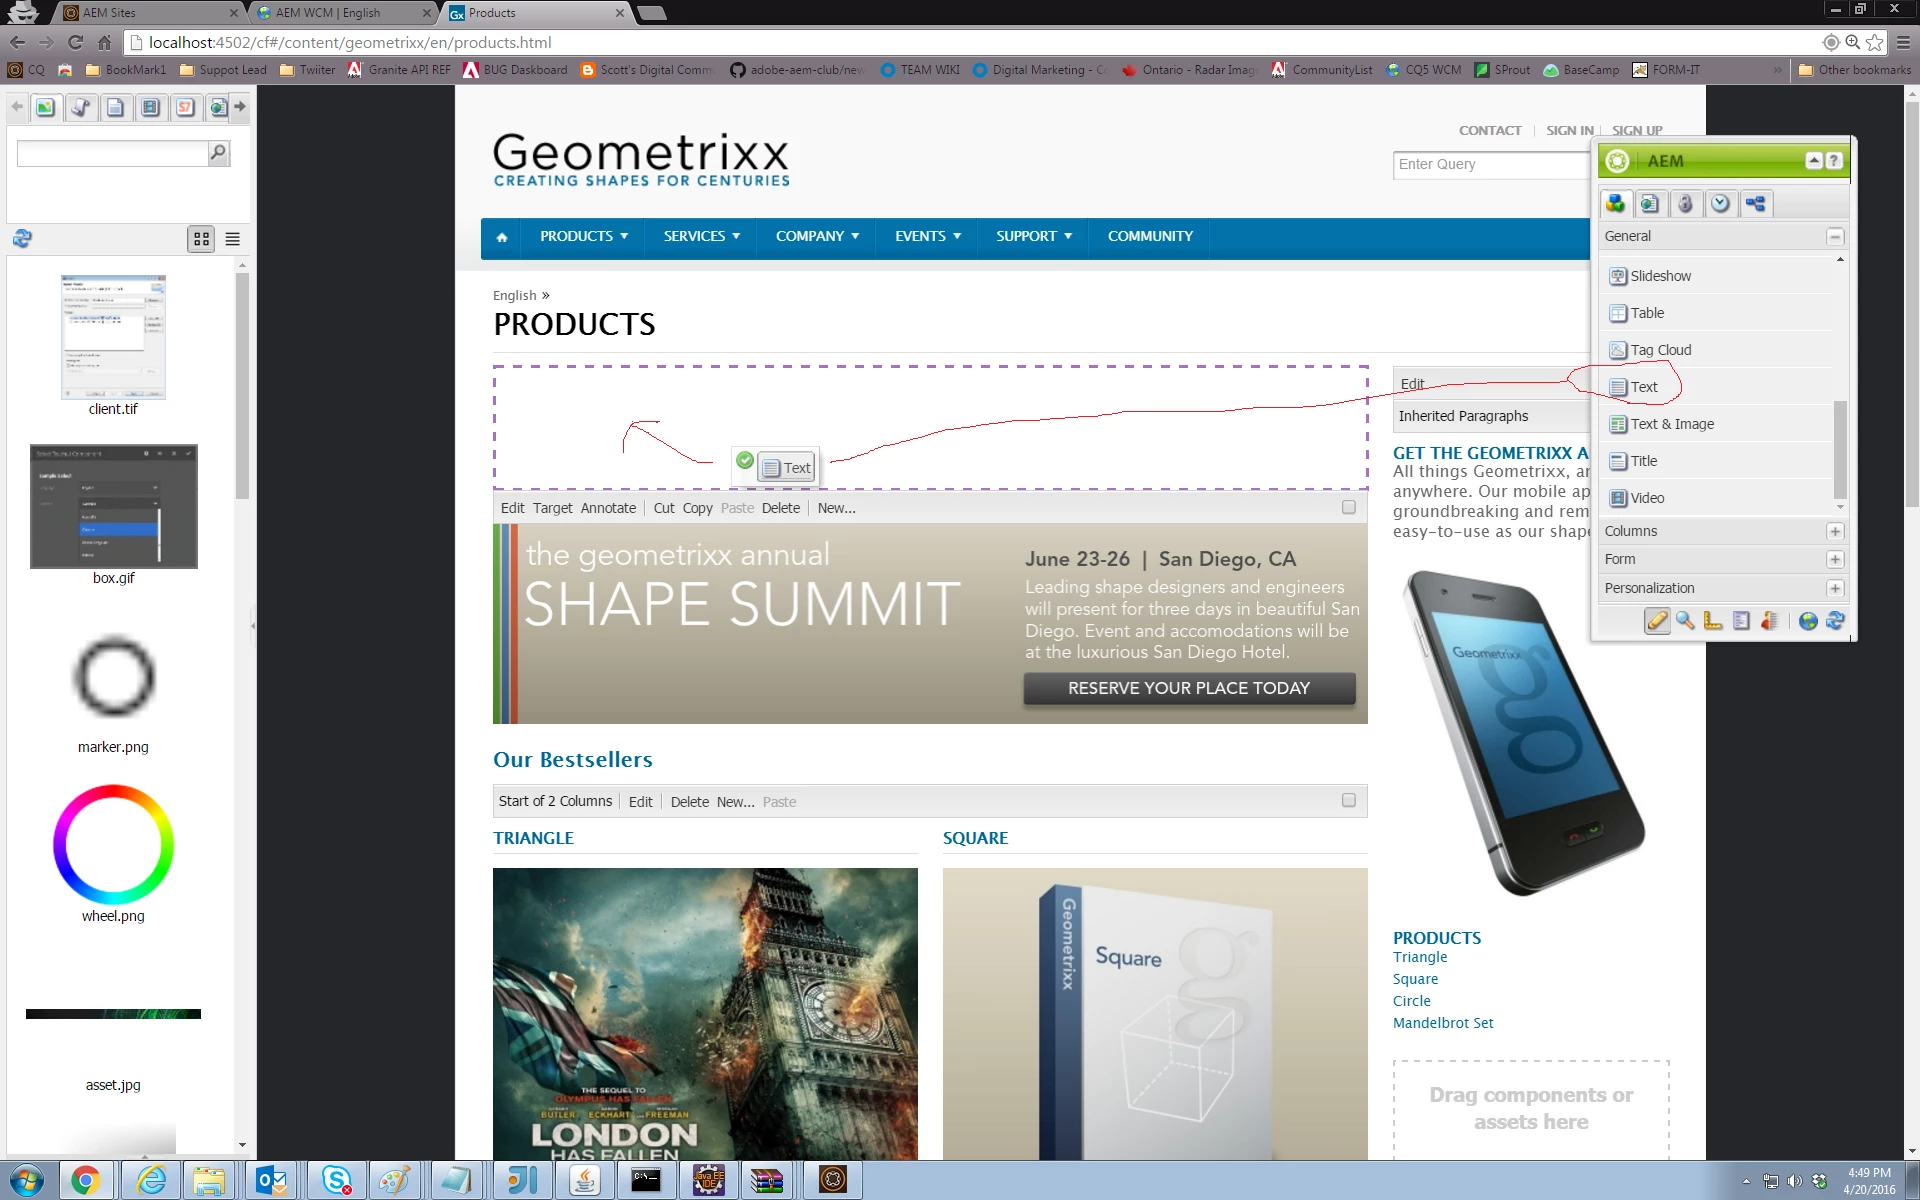Open the Mandelbrot Set product link
Image resolution: width=1920 pixels, height=1200 pixels.
pyautogui.click(x=1442, y=1023)
